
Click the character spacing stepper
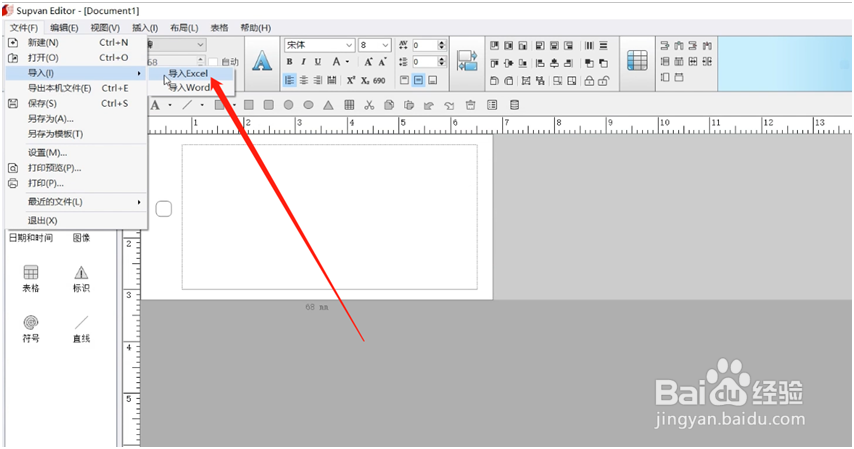pos(442,45)
